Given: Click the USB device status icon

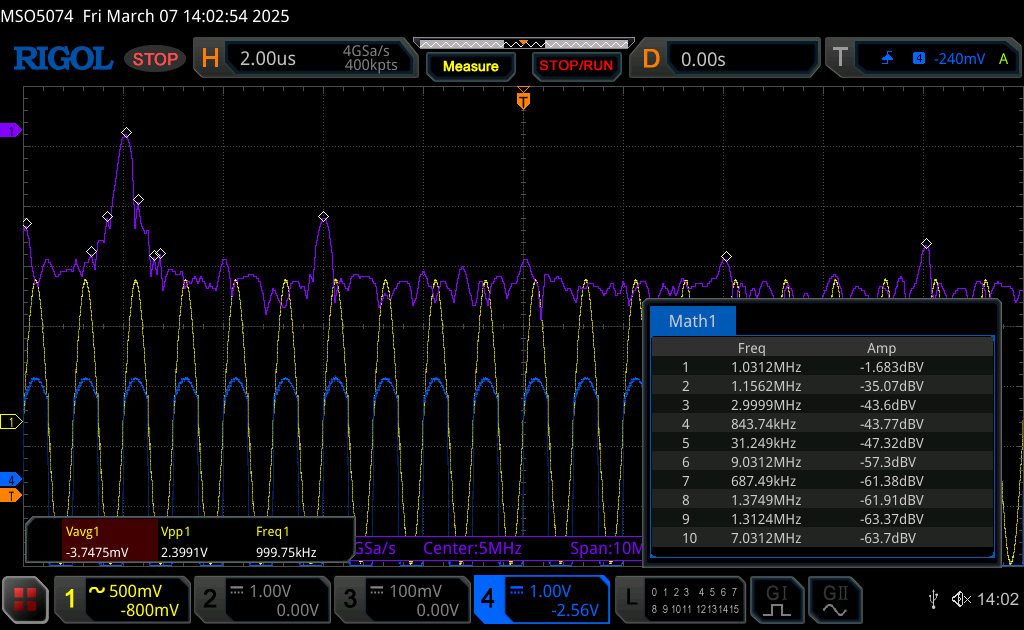Looking at the screenshot, I should 933,599.
